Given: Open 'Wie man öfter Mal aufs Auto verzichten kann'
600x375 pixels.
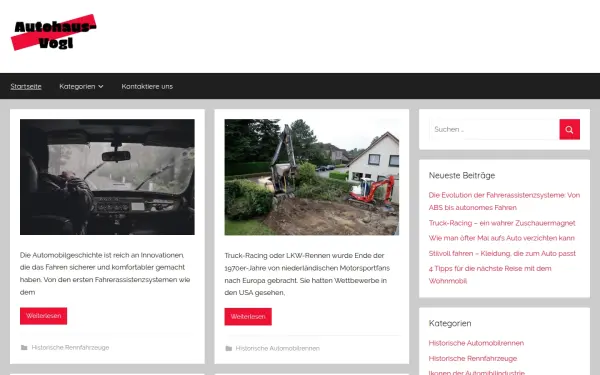Looking at the screenshot, I should coord(502,238).
